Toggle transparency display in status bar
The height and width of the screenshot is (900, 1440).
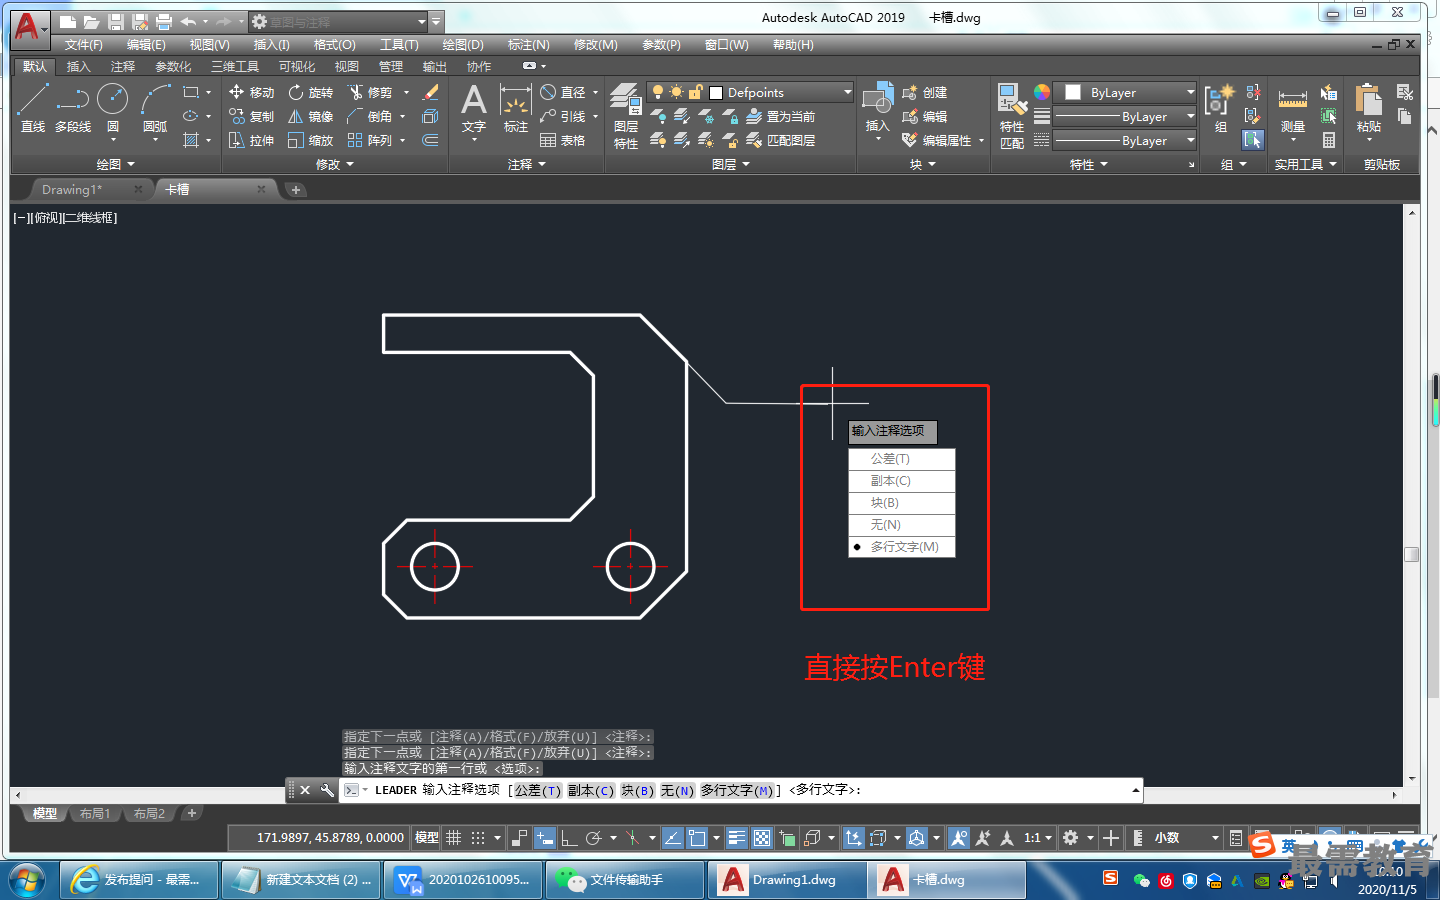point(762,838)
